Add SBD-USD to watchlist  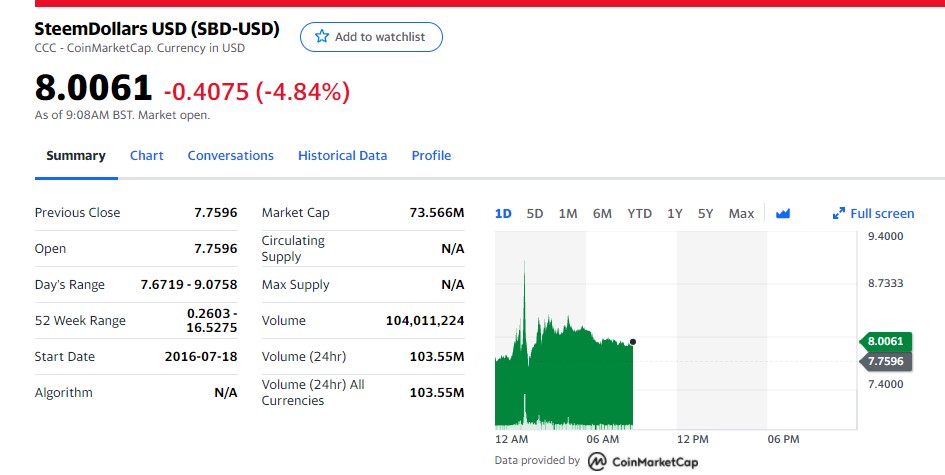coord(371,37)
